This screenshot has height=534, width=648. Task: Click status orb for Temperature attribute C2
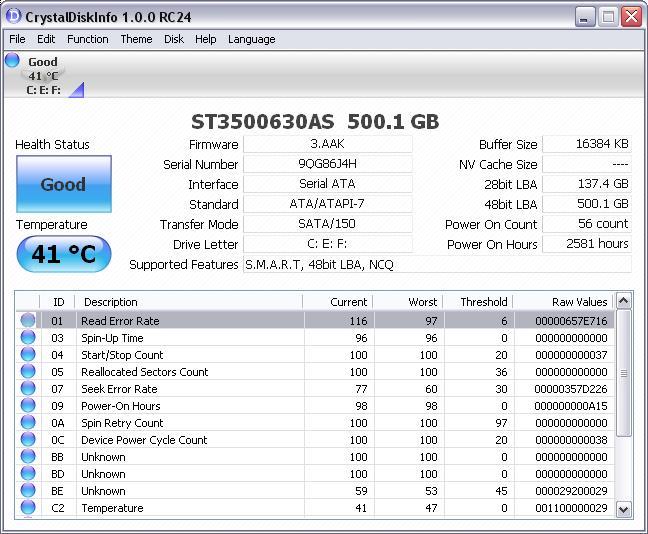pyautogui.click(x=28, y=507)
